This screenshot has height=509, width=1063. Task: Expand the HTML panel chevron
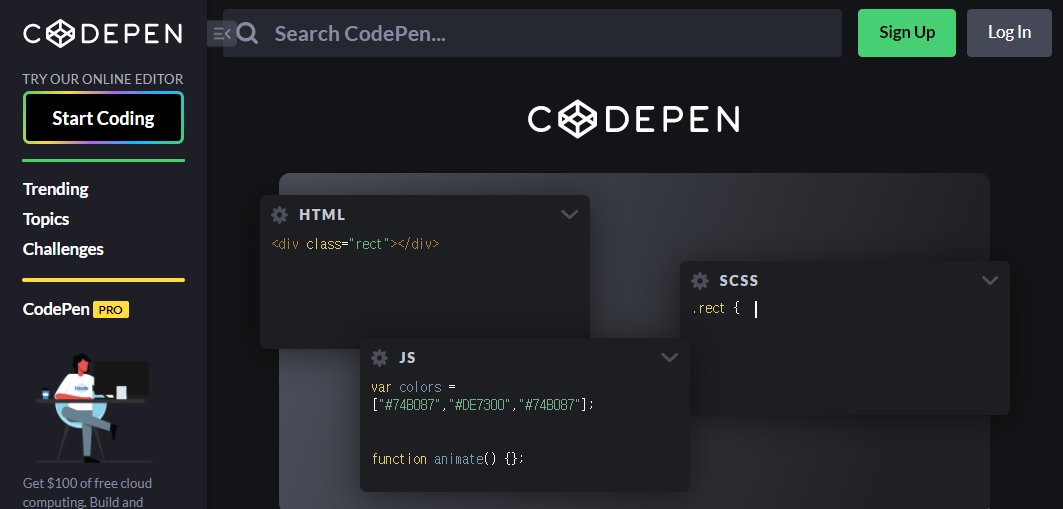[x=569, y=215]
